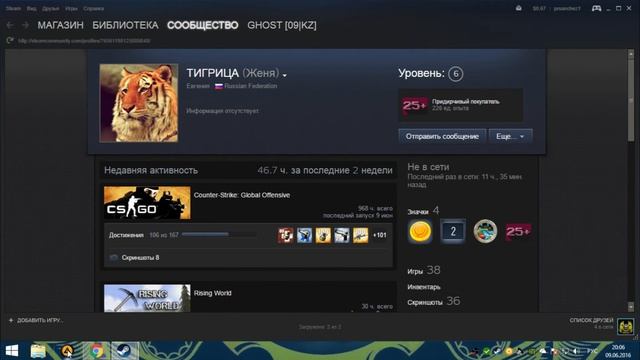Image resolution: width=640 pixels, height=360 pixels.
Task: Show the +101 more achievements
Action: pos(380,235)
